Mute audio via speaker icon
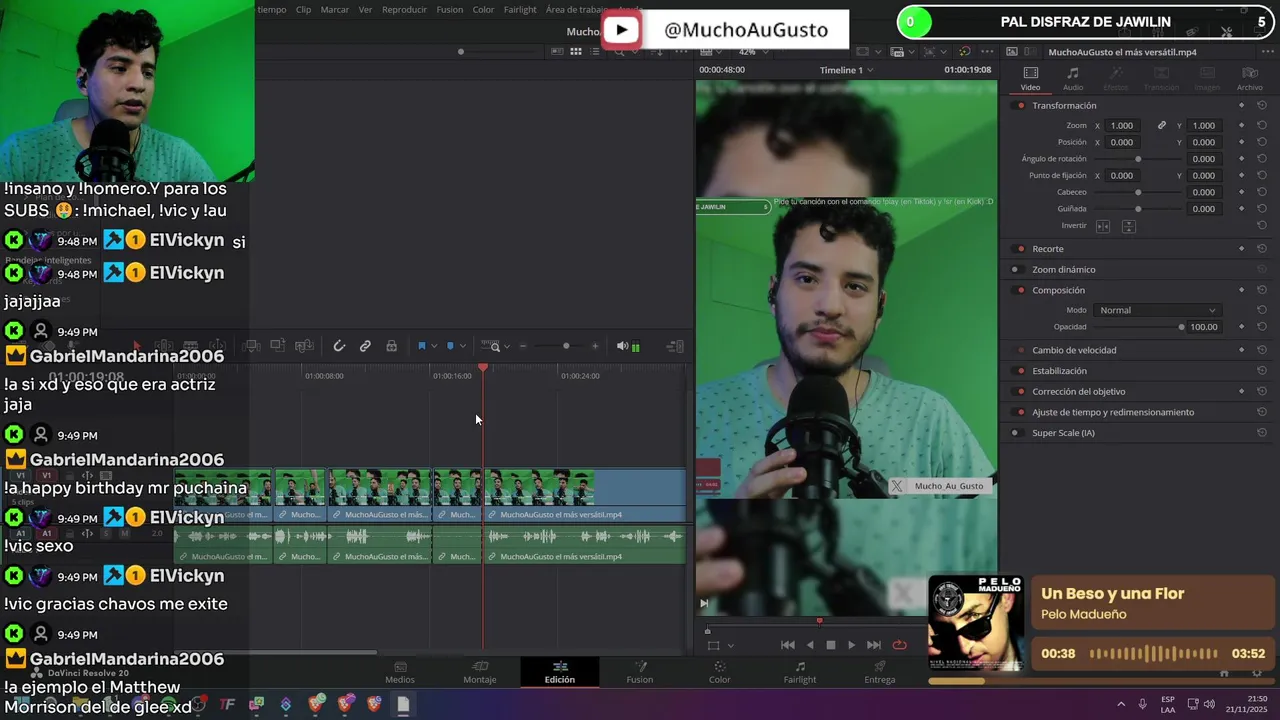 coord(622,346)
